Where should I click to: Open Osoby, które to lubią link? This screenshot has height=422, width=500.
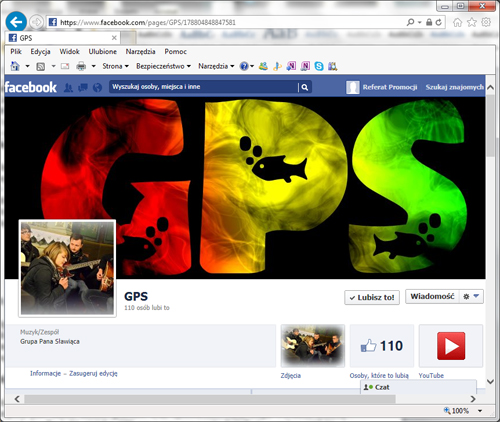(x=379, y=376)
